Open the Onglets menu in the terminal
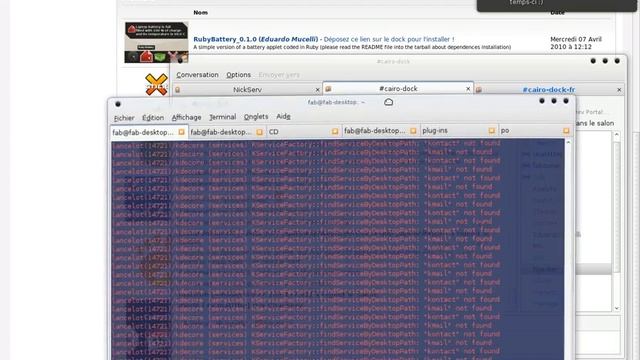640x360 pixels. point(256,117)
